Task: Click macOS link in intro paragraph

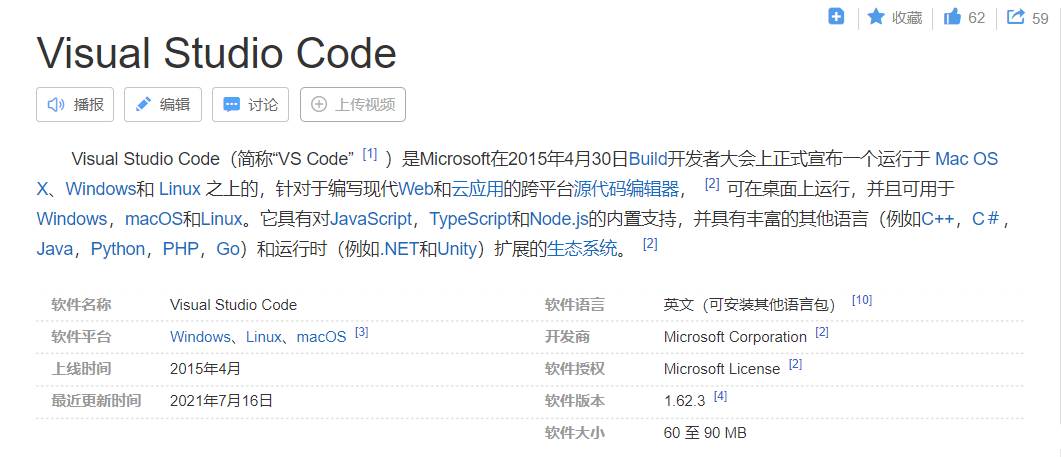Action: (x=154, y=219)
